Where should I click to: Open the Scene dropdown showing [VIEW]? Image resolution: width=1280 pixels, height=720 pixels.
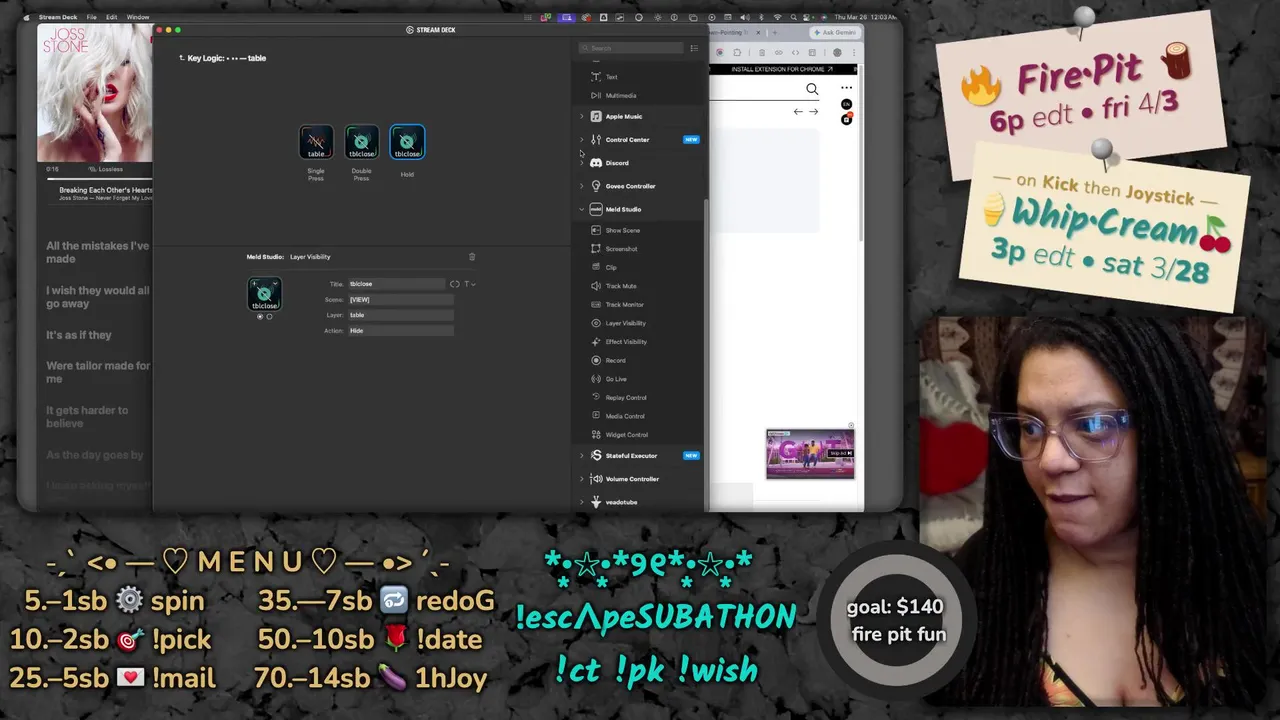400,299
